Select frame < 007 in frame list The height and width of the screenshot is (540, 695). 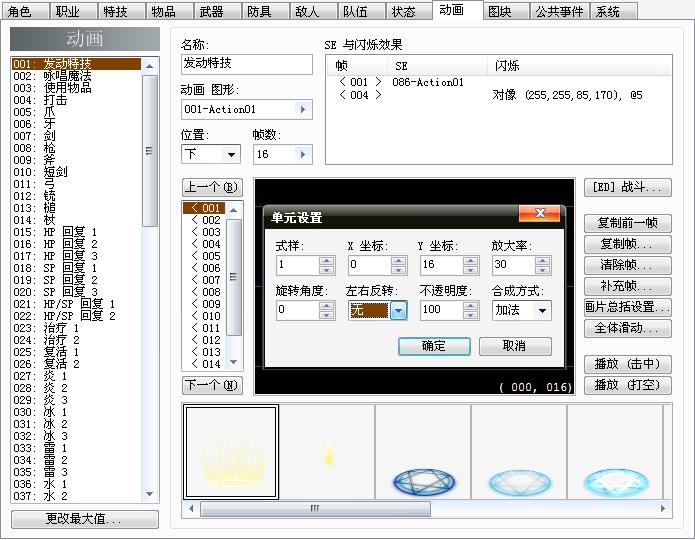tap(204, 280)
